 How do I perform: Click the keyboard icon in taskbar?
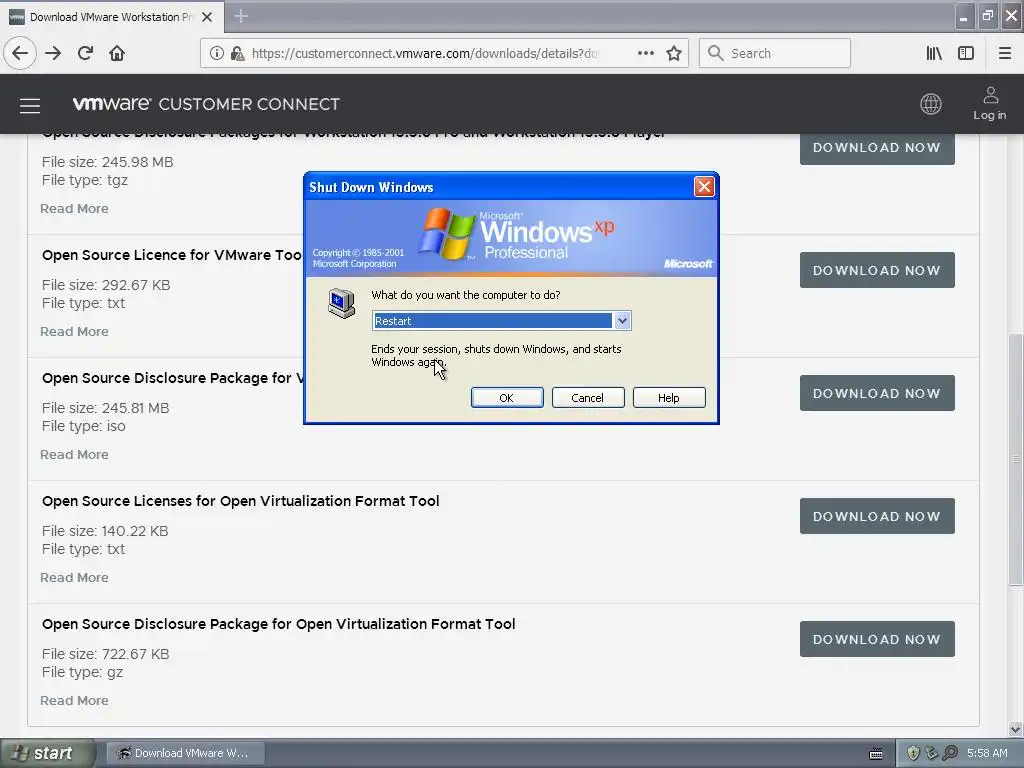click(876, 754)
